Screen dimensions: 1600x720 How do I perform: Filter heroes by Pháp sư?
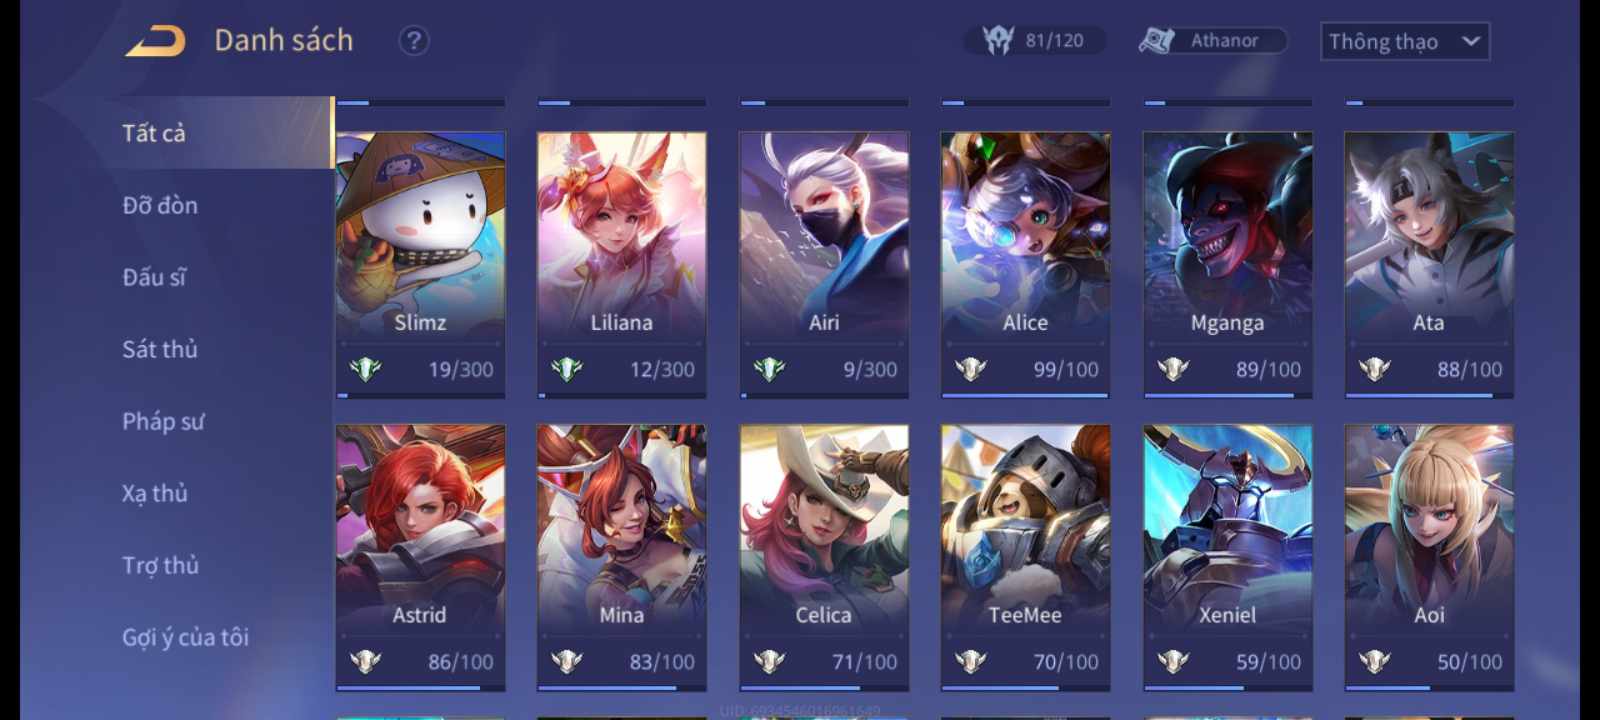pos(163,421)
